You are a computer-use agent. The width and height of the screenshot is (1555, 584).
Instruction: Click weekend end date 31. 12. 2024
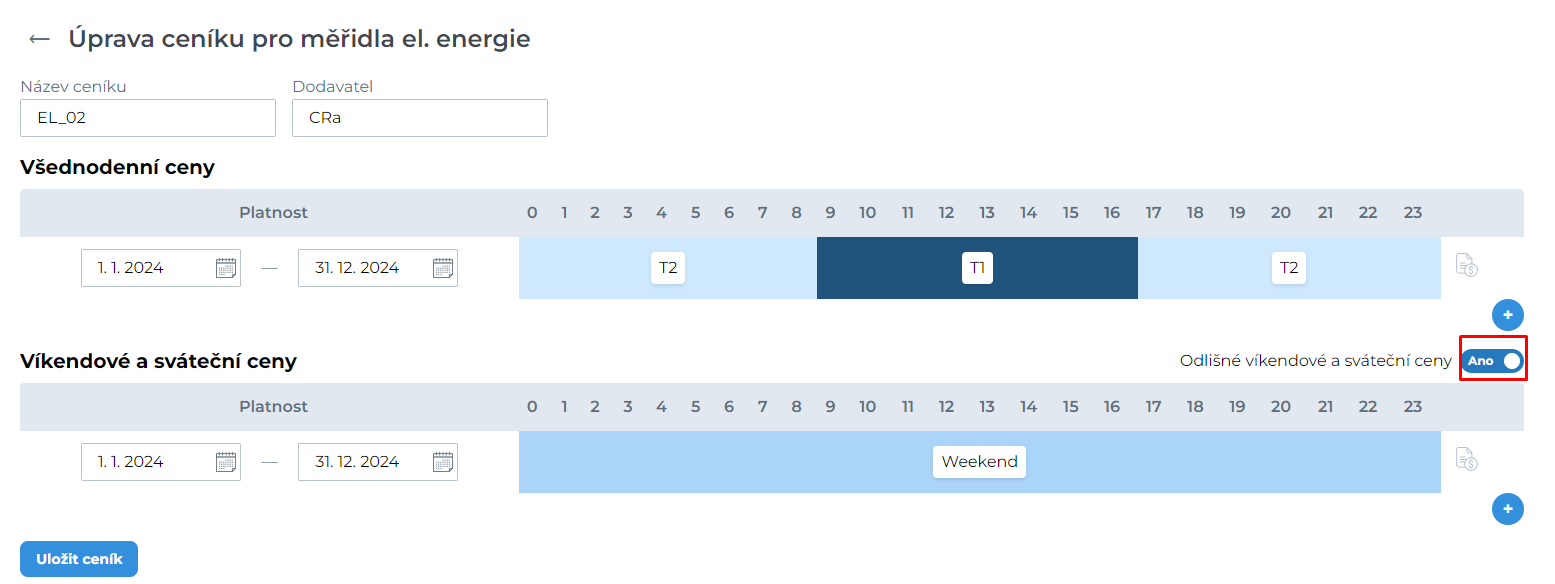357,462
